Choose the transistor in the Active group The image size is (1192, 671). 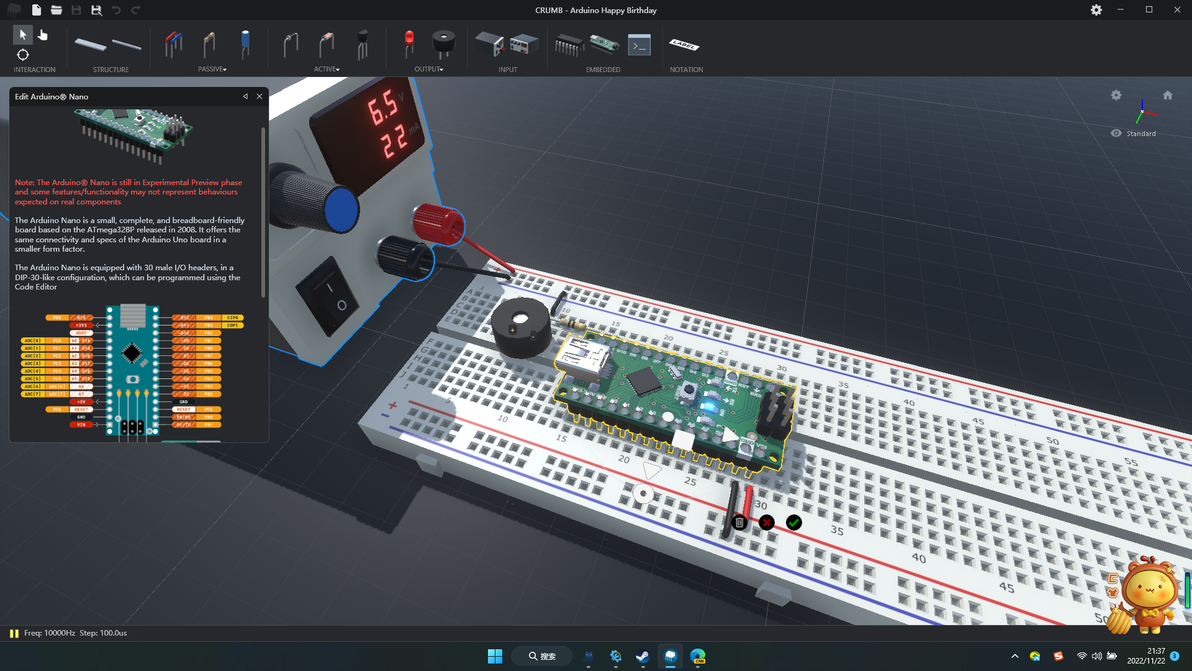pyautogui.click(x=362, y=44)
